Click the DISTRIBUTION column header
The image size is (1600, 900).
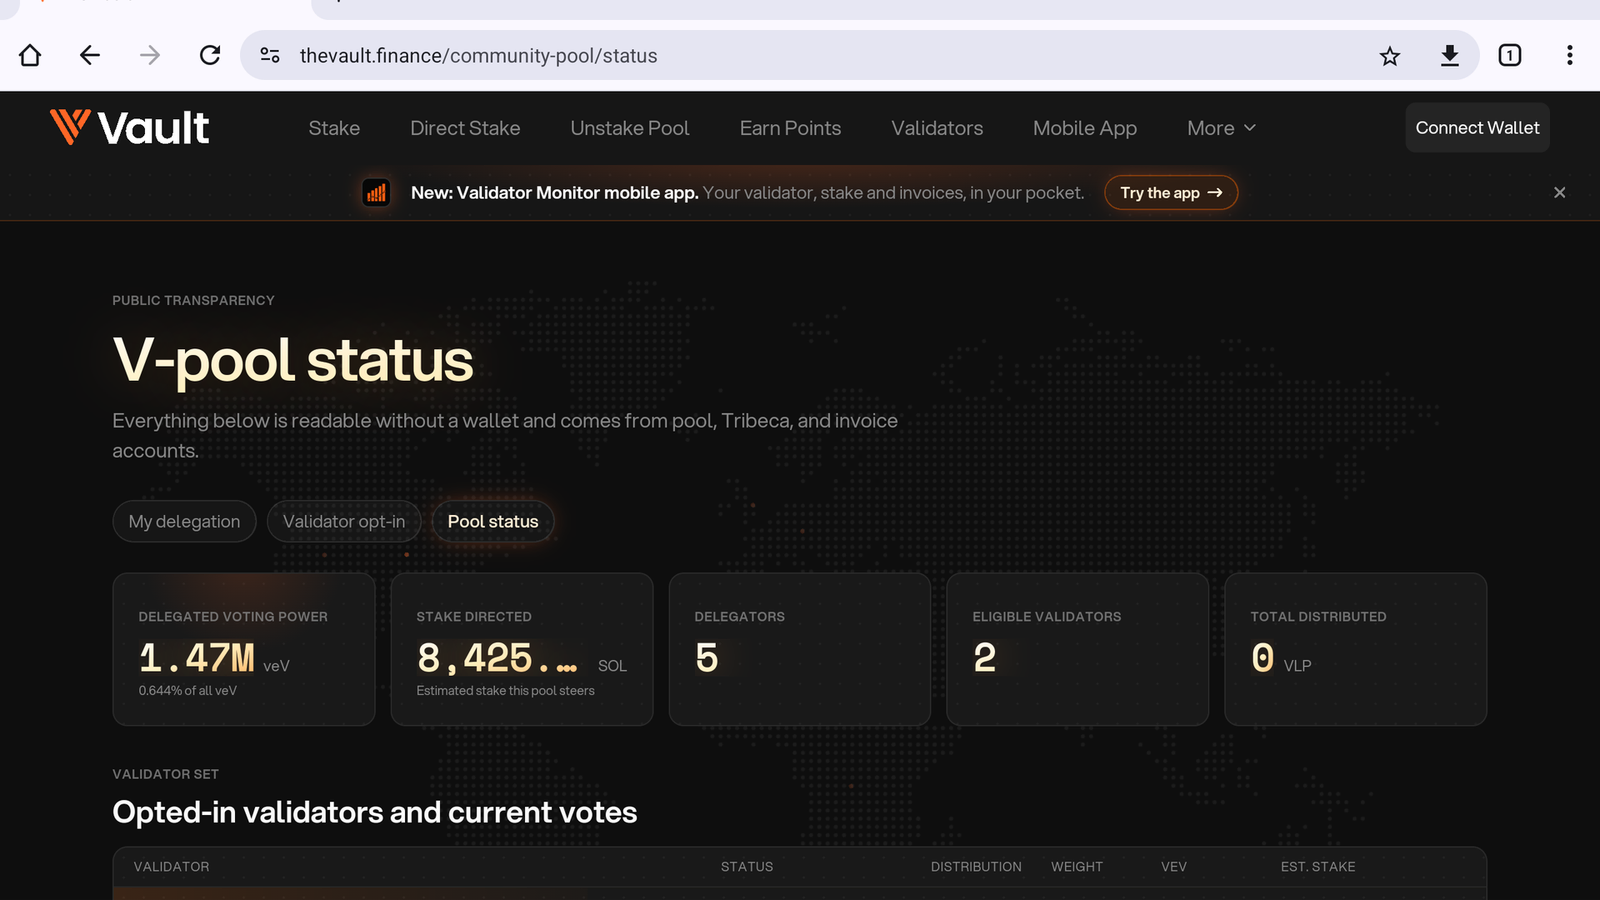976,867
